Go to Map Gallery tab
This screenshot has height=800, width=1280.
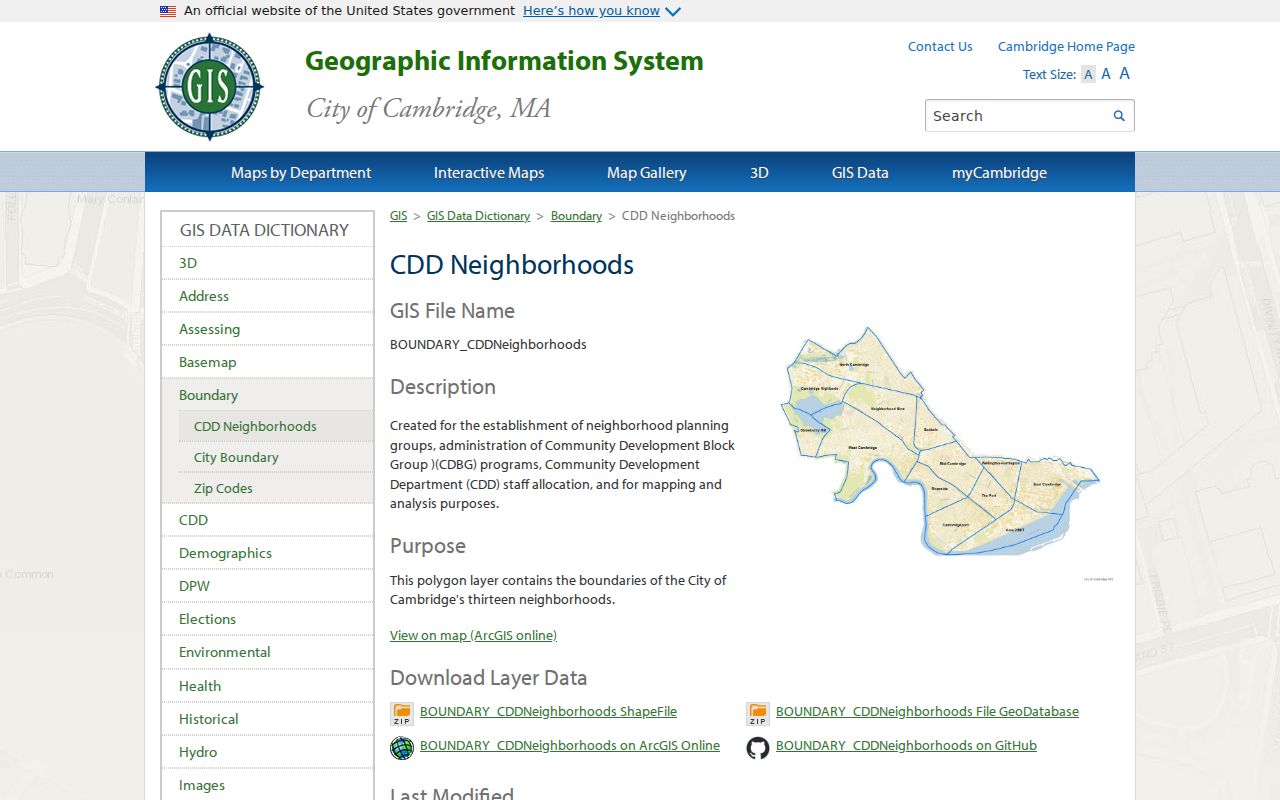click(x=647, y=172)
